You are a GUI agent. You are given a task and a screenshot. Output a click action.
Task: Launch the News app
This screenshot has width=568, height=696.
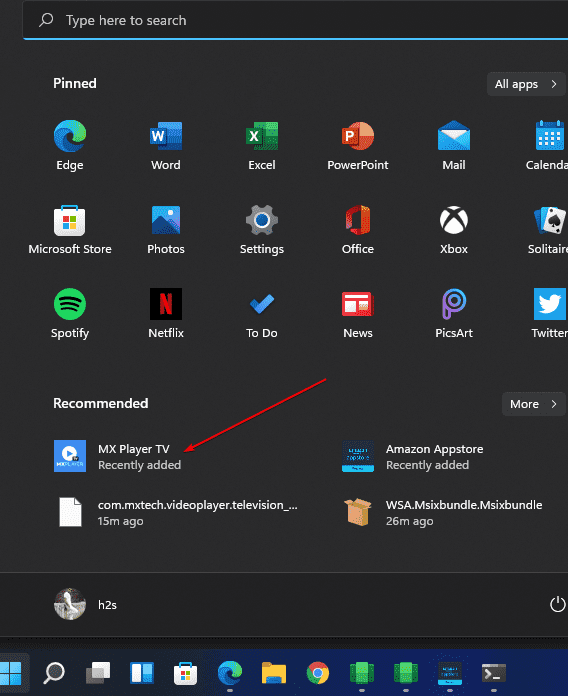(358, 313)
